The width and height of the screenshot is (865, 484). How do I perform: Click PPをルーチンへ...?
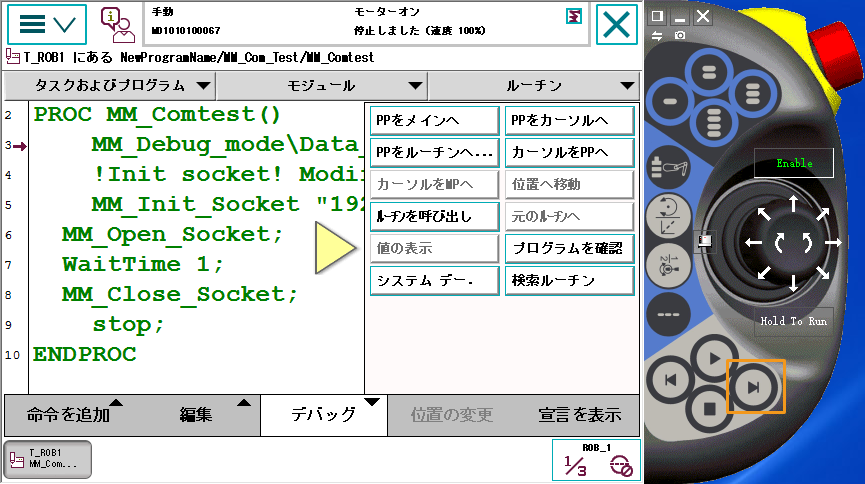tap(435, 153)
